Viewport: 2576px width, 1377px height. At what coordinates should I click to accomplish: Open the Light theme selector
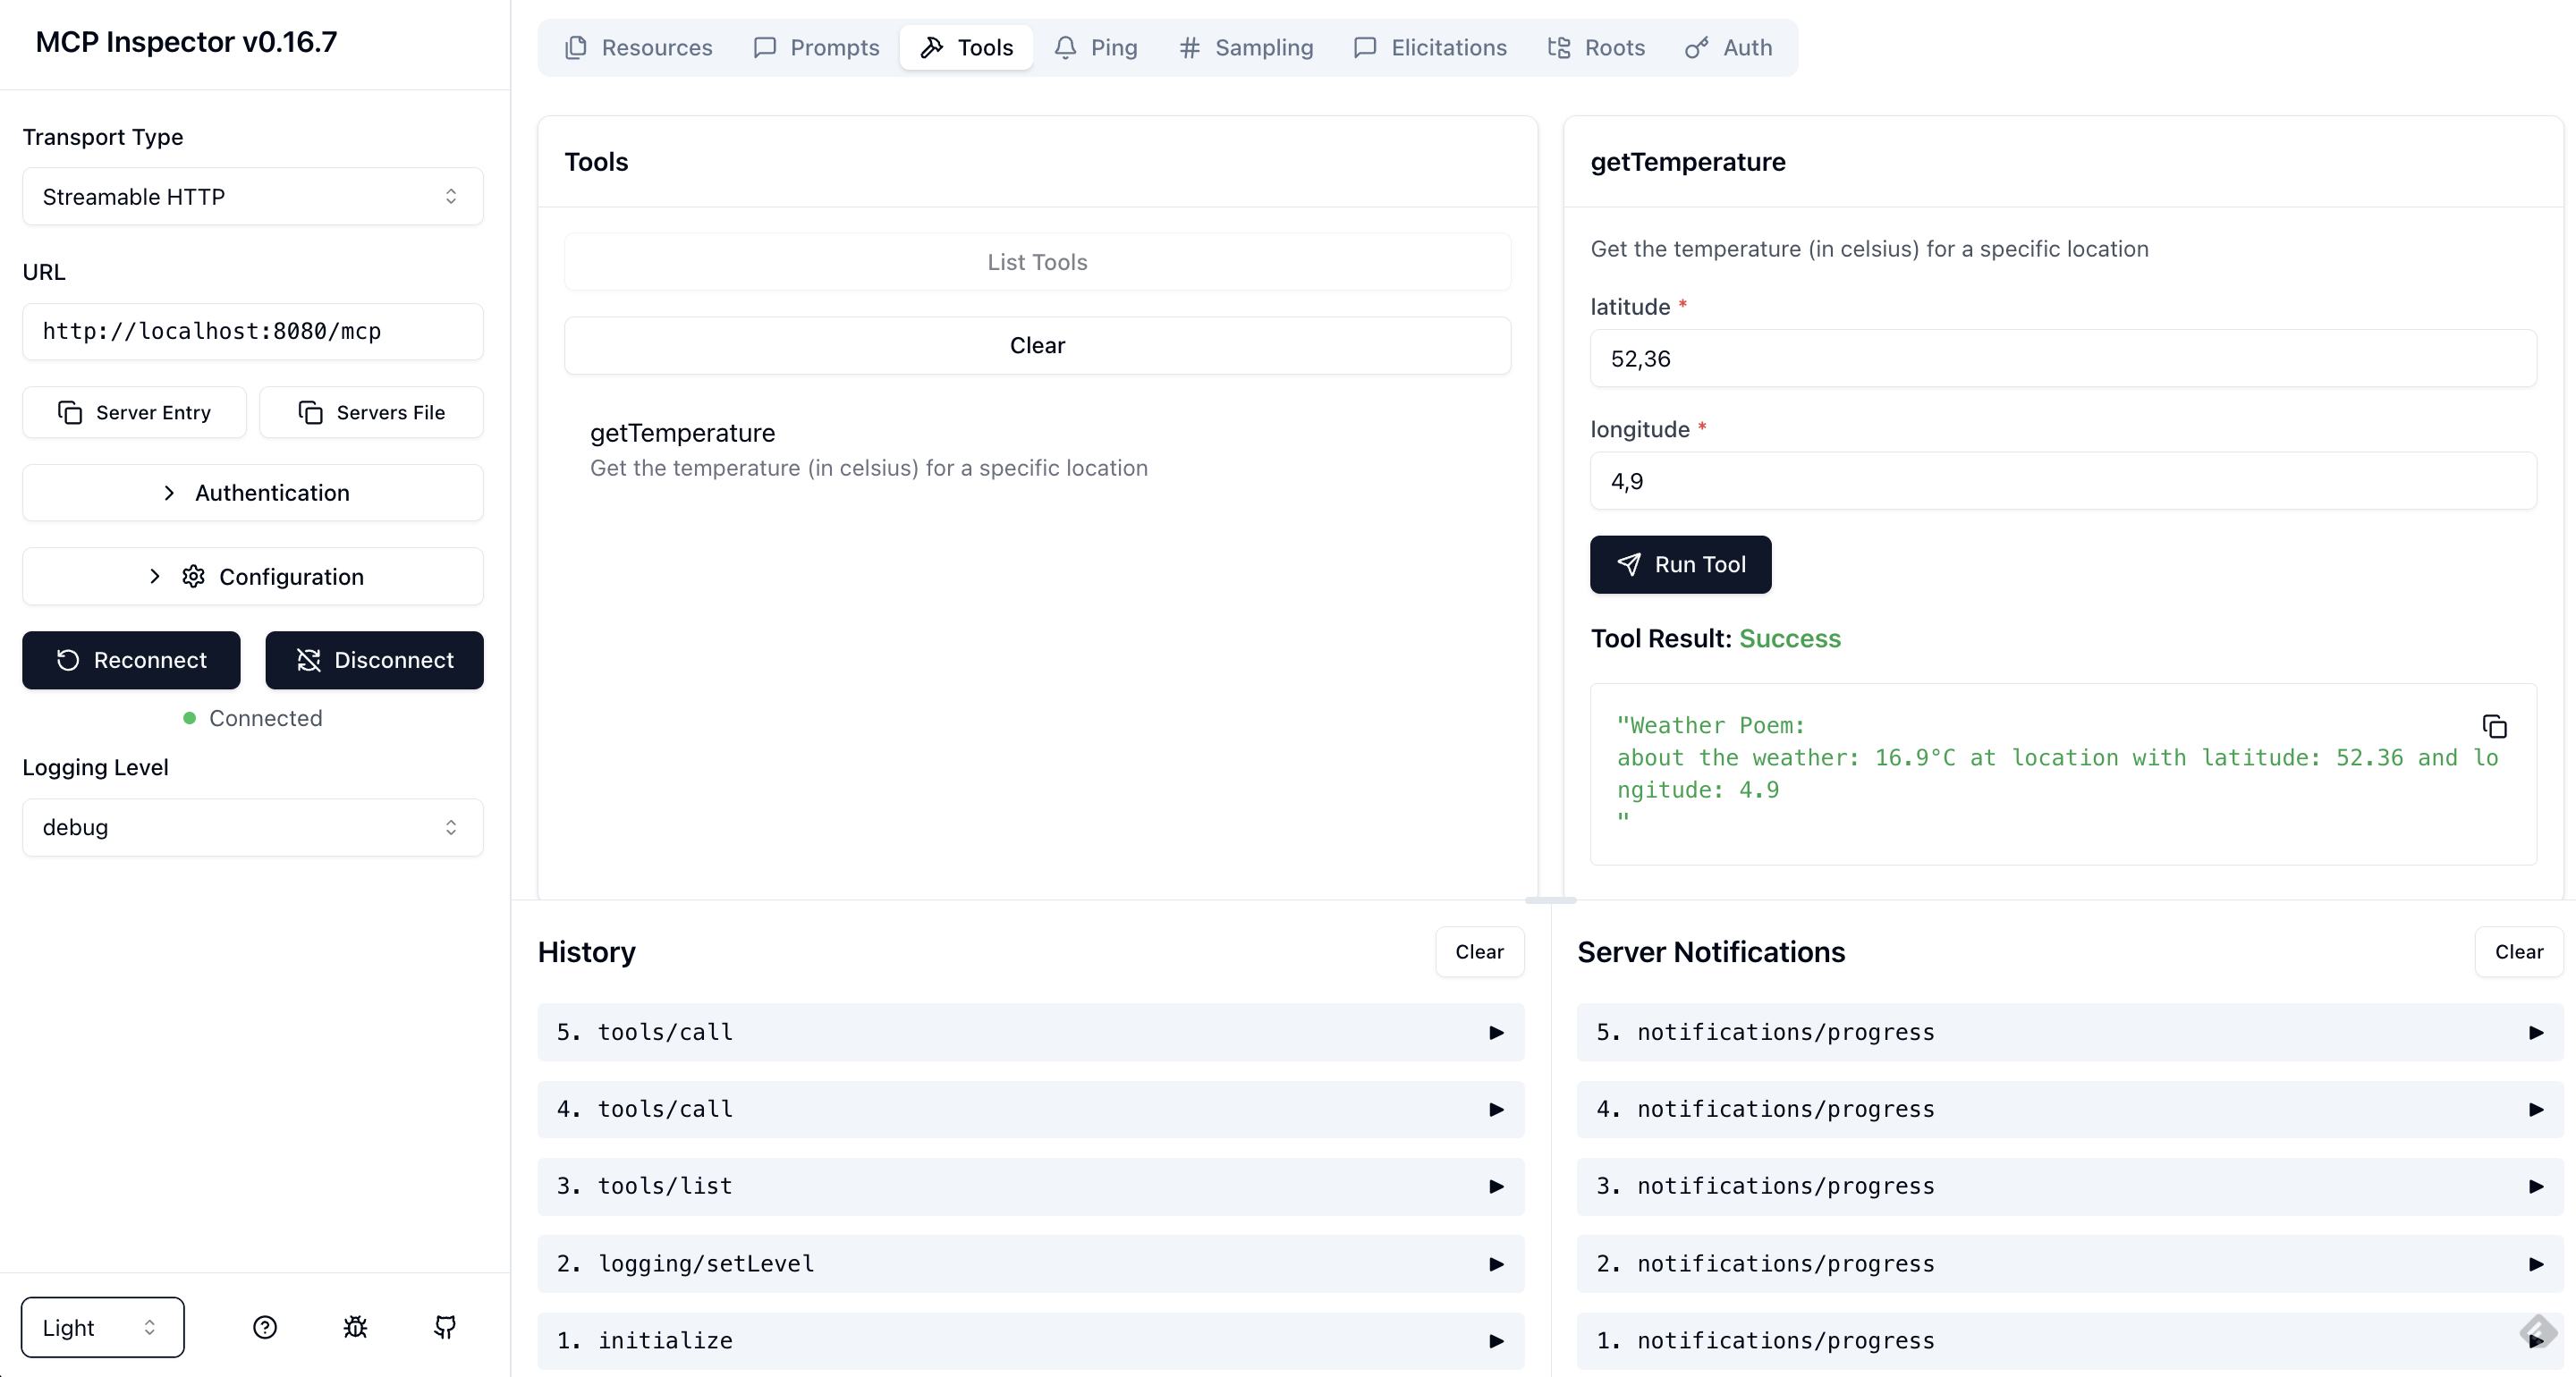pos(102,1327)
